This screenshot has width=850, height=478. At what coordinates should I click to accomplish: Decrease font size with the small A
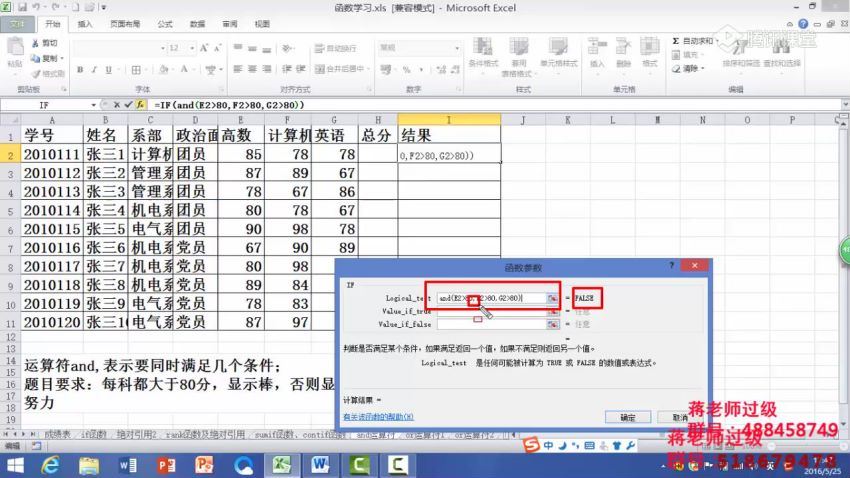(217, 48)
